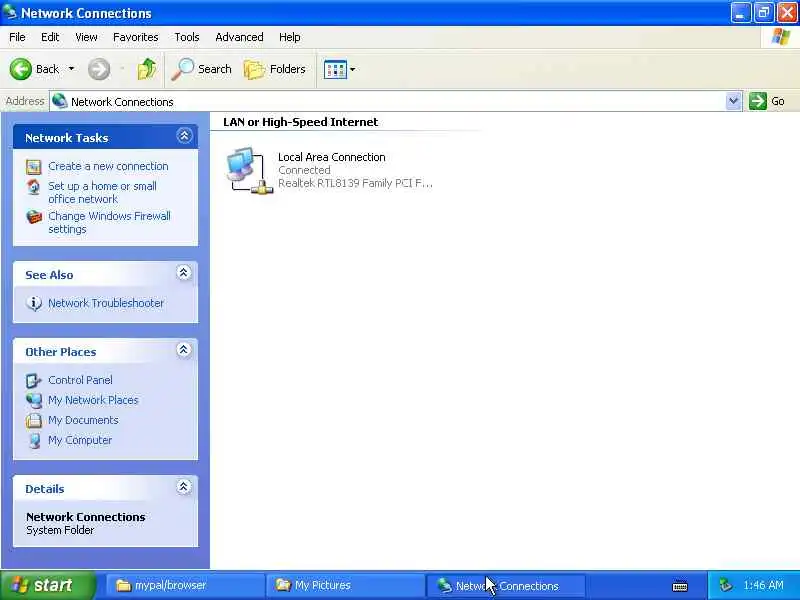Screen dimensions: 800x600
Task: Click the LAN or High-Speed Internet header
Action: coord(301,122)
